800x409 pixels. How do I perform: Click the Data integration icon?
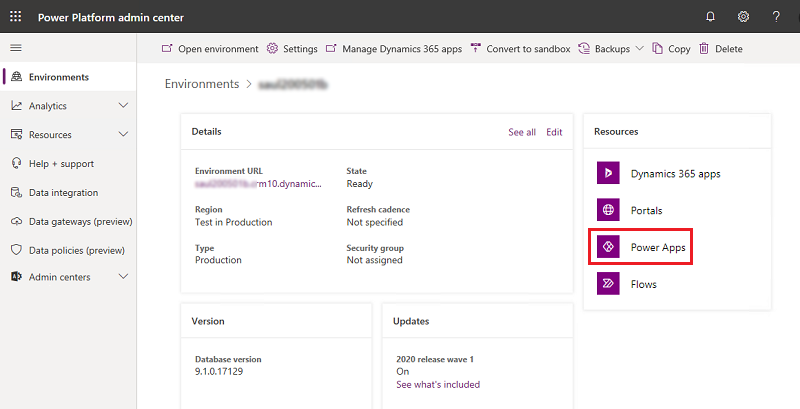[x=17, y=192]
